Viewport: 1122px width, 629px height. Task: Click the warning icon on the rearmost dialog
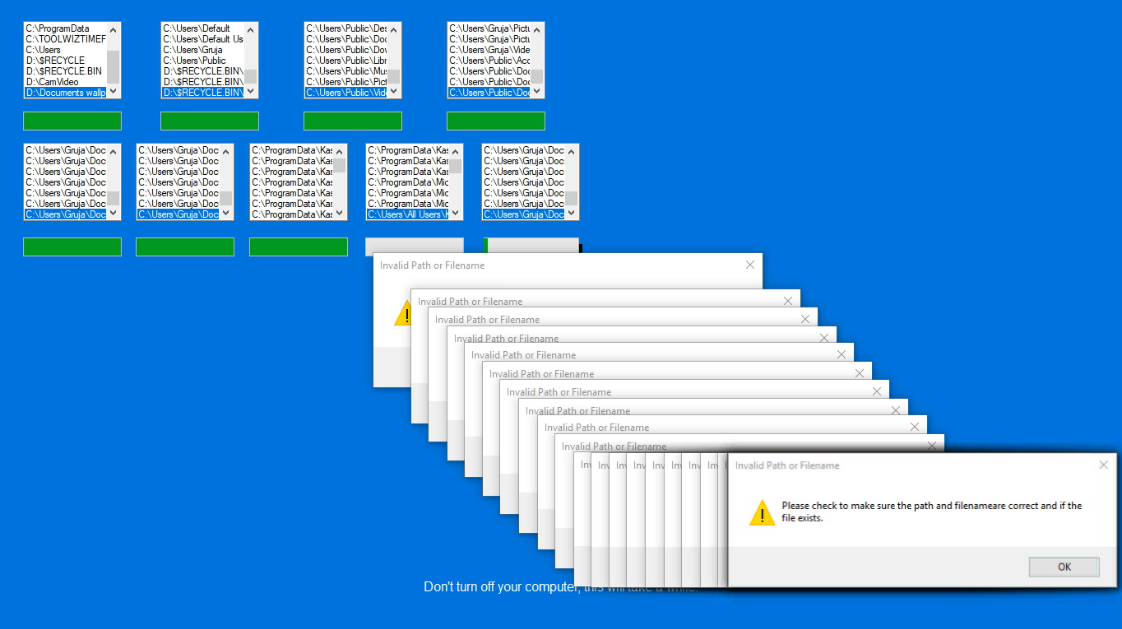(403, 313)
